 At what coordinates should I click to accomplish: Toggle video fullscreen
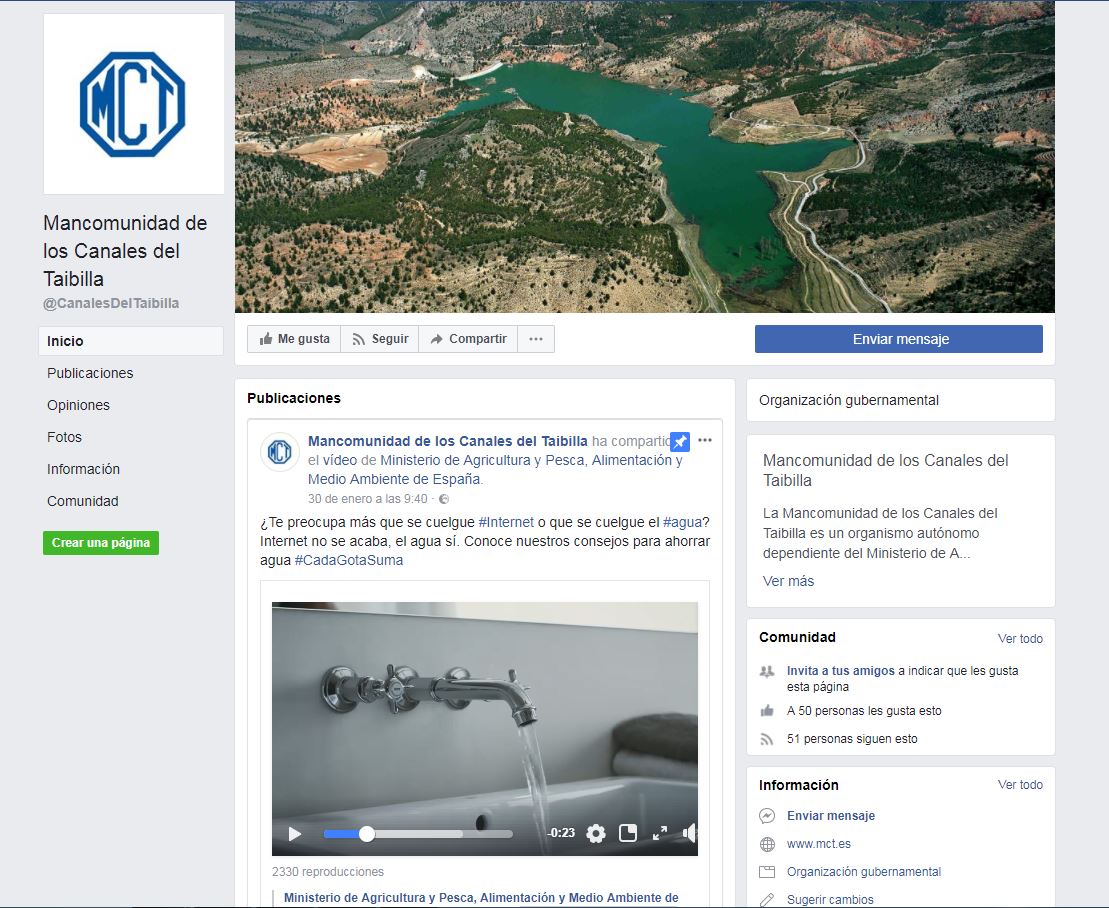pos(660,833)
